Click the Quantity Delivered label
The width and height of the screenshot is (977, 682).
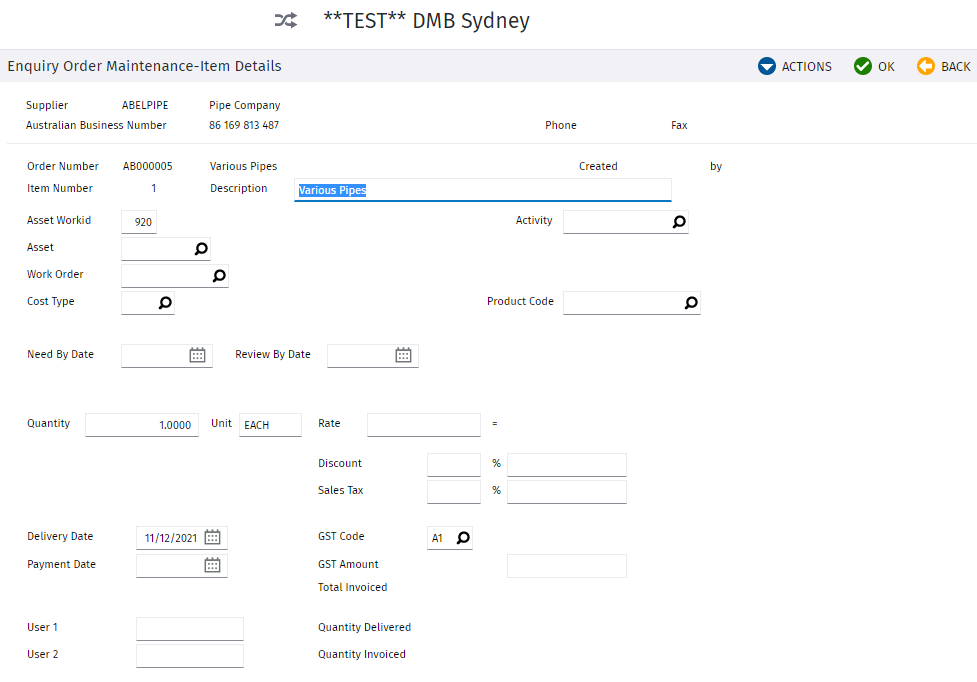pyautogui.click(x=365, y=627)
